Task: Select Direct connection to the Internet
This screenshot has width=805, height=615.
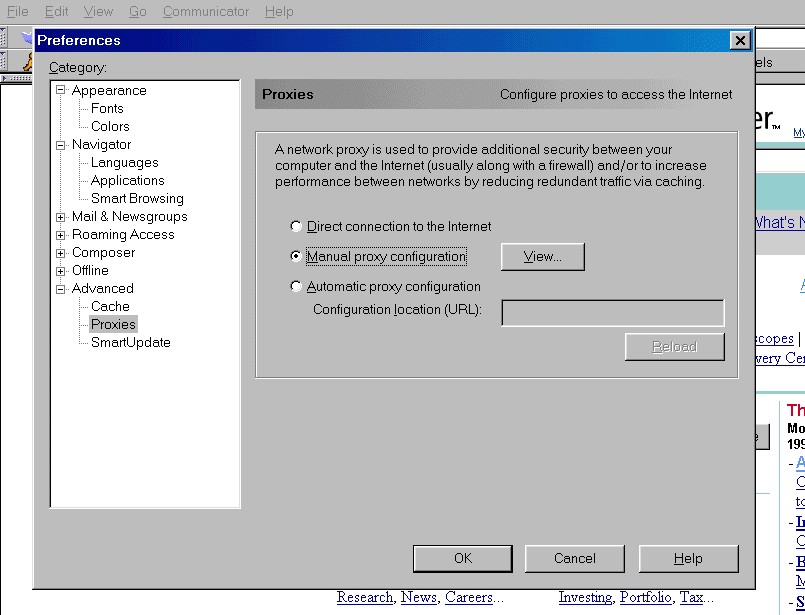Action: 296,227
